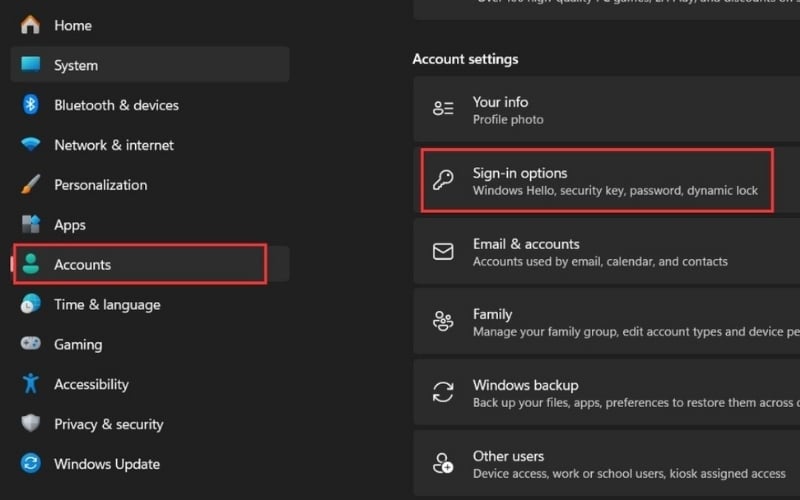Click the envelope icon for Email & accounts
The image size is (800, 500).
point(443,251)
